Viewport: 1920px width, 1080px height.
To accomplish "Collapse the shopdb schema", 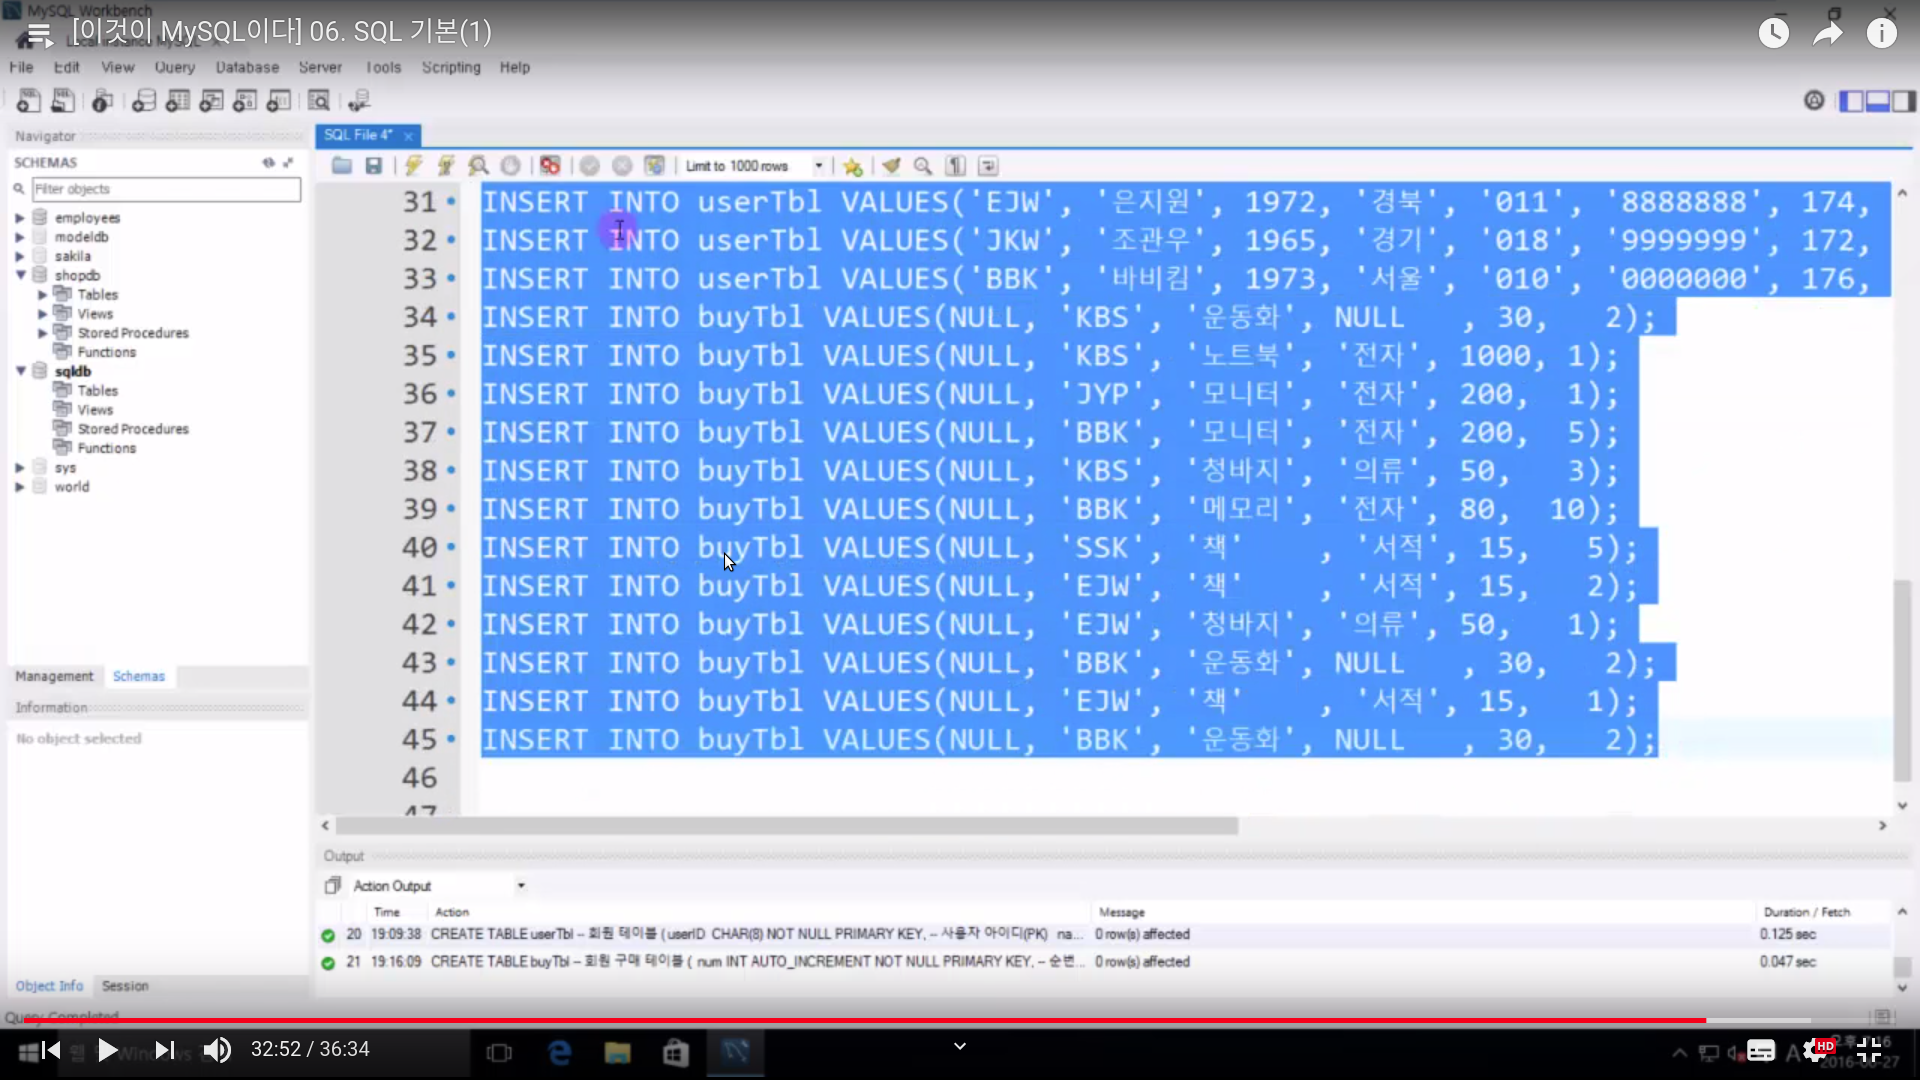I will tap(19, 275).
